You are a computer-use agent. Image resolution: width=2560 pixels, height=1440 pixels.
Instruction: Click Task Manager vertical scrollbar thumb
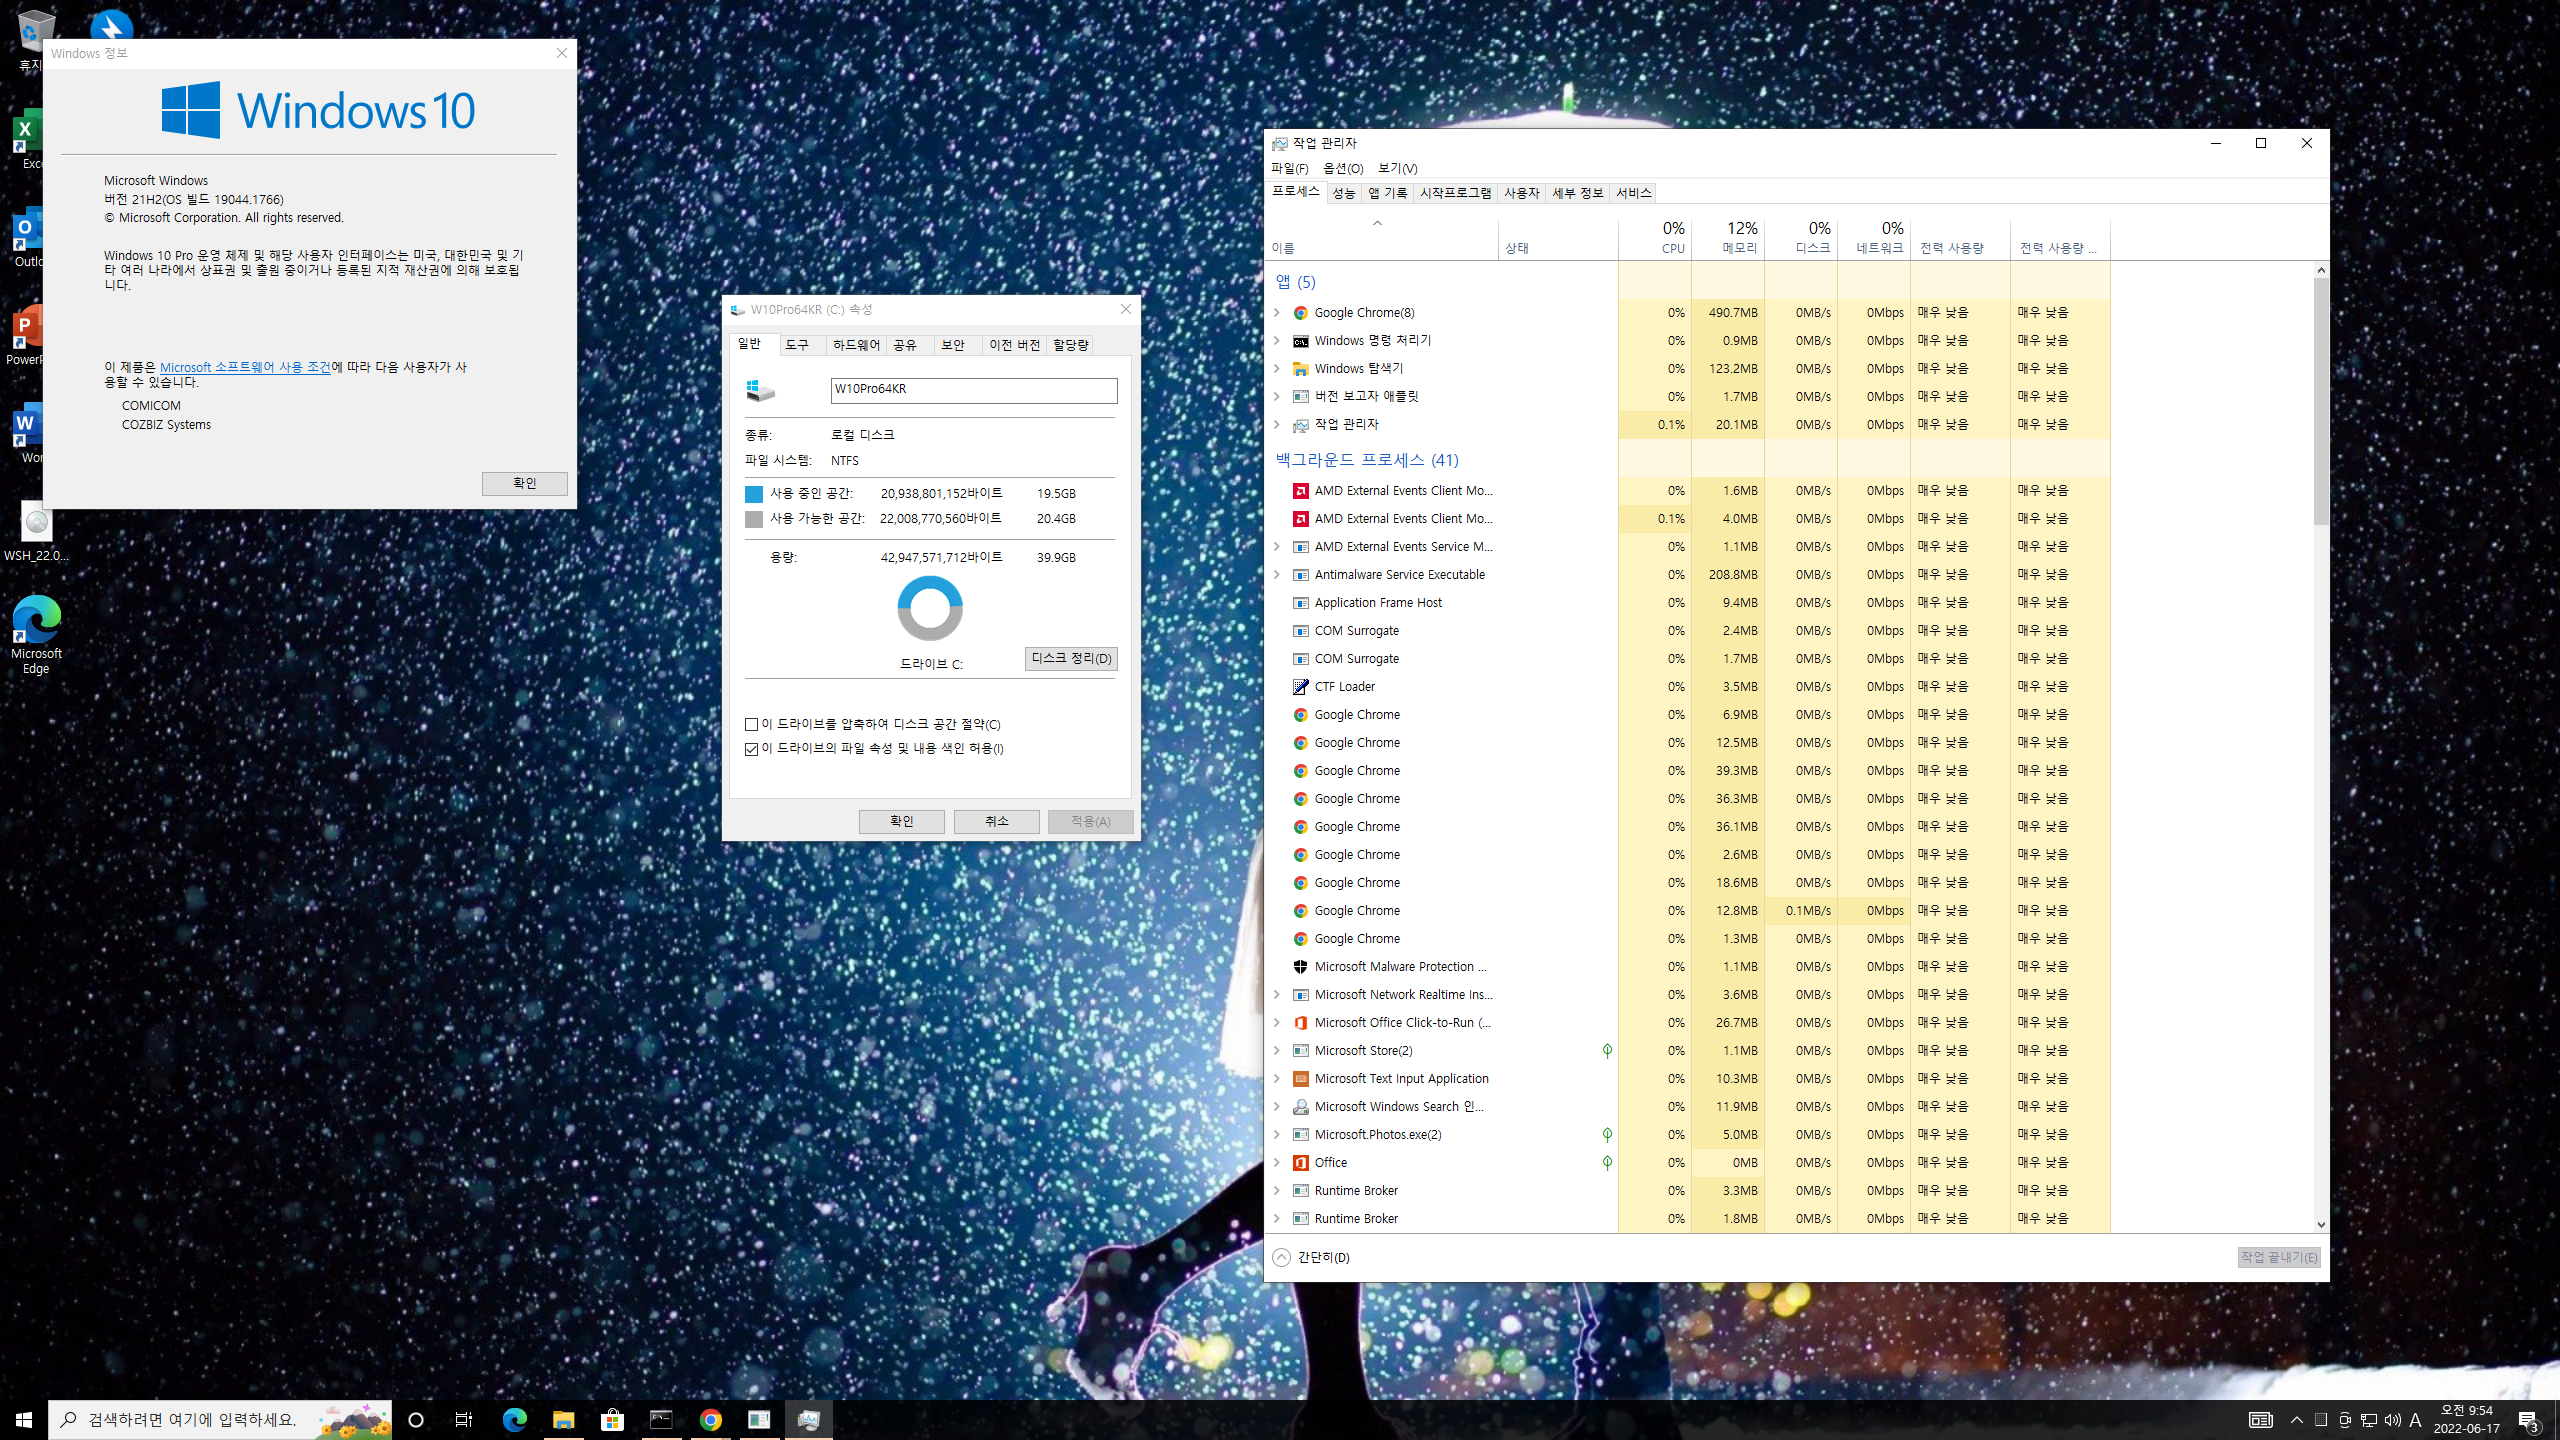(x=2321, y=400)
